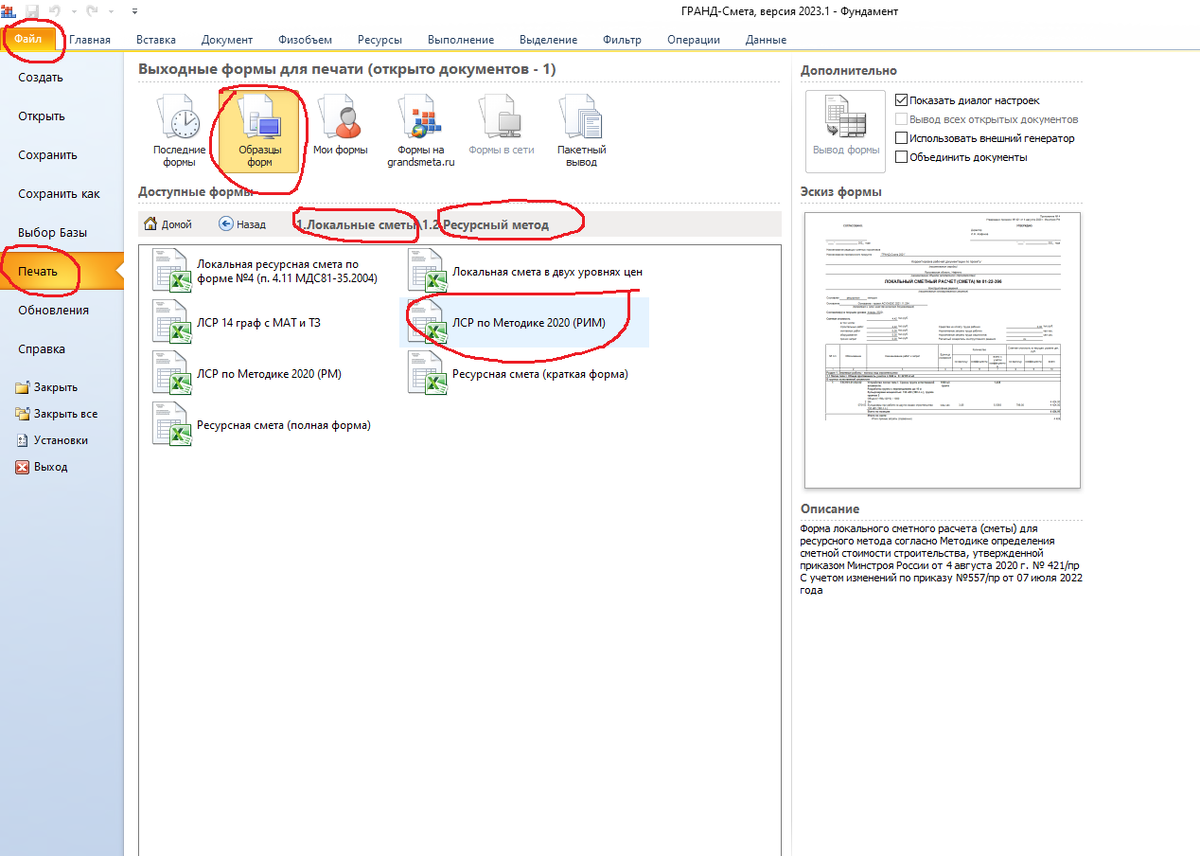
Task: Switch to the Физобъем tab
Action: coord(305,40)
